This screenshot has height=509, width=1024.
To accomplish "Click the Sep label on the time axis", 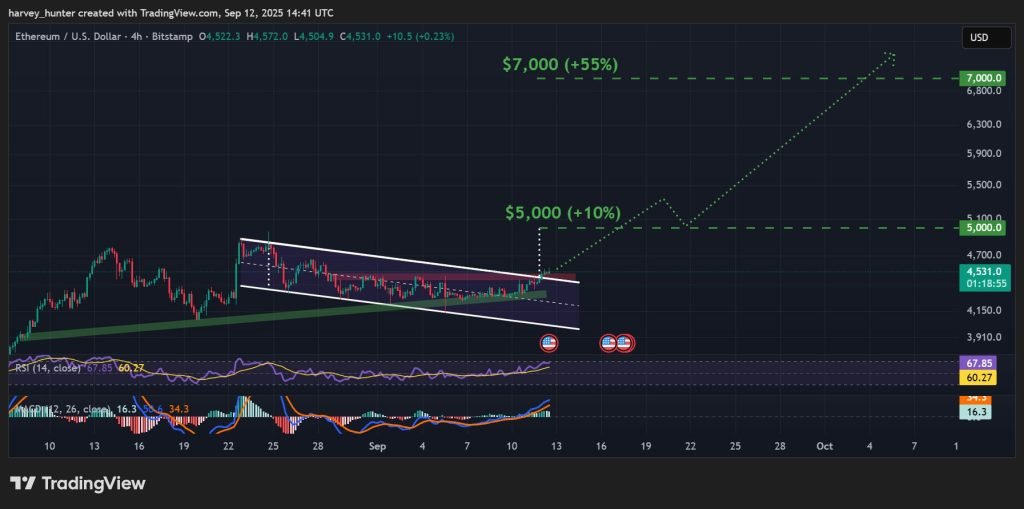I will click(377, 444).
